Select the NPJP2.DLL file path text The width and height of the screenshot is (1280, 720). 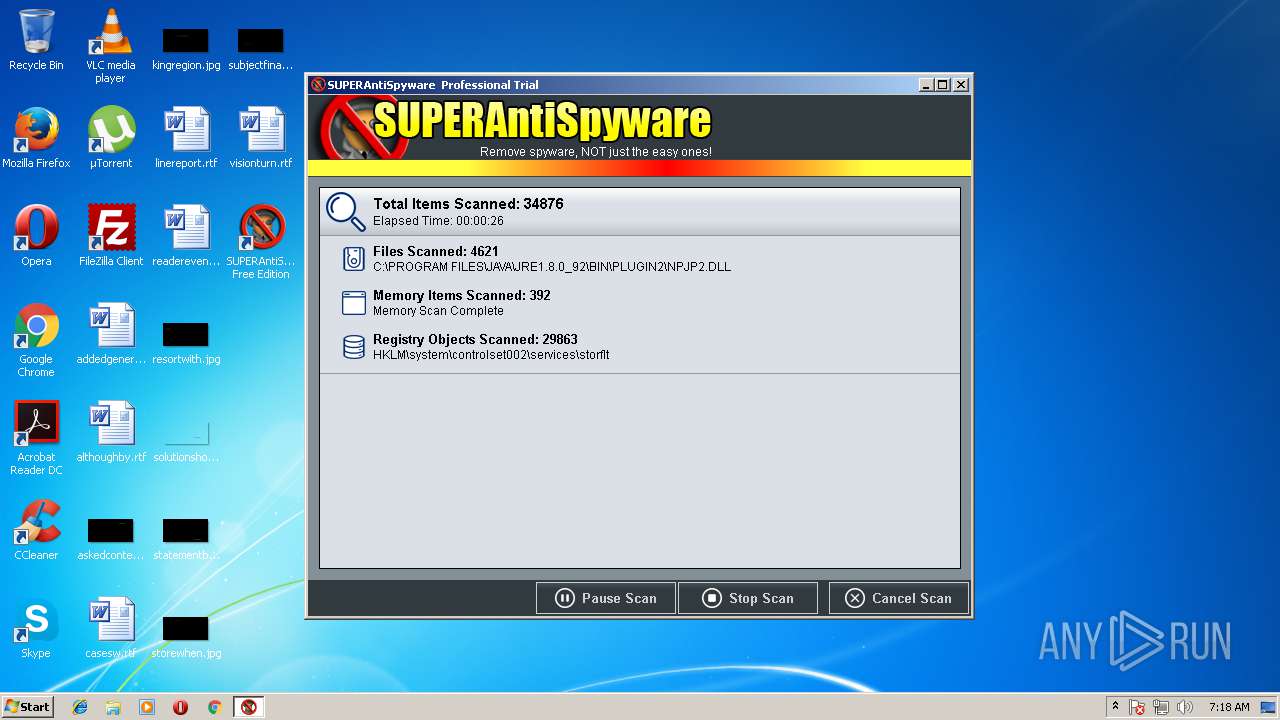(x=552, y=267)
